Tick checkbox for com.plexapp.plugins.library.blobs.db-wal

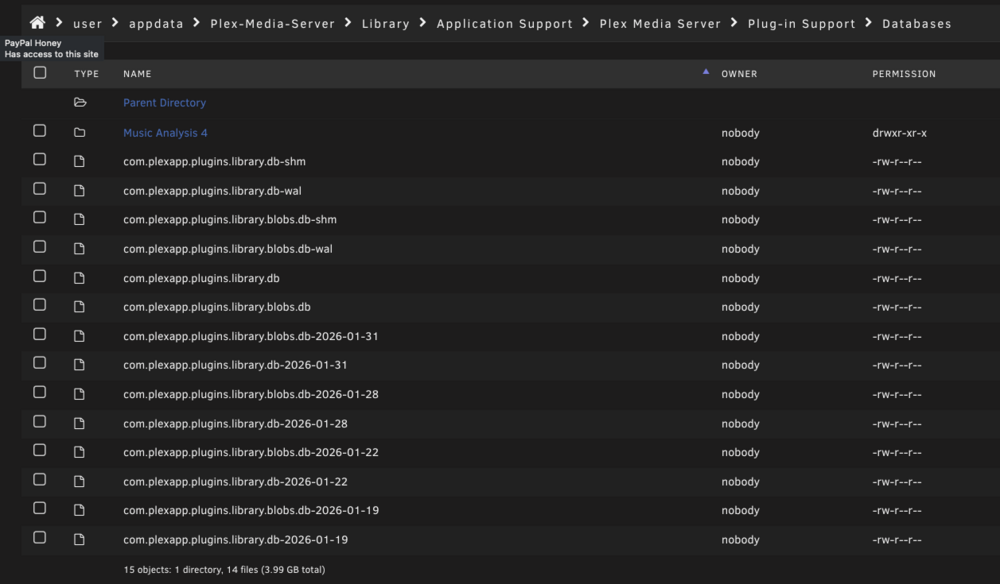click(x=40, y=247)
